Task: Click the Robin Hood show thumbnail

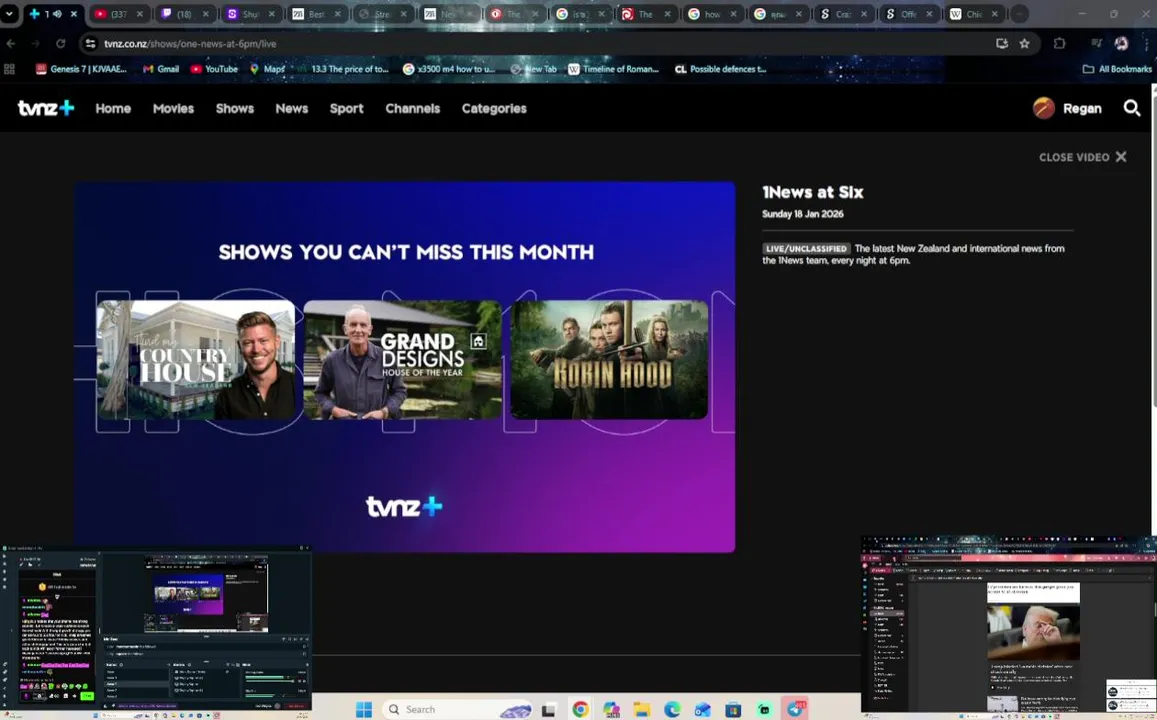Action: [x=609, y=360]
